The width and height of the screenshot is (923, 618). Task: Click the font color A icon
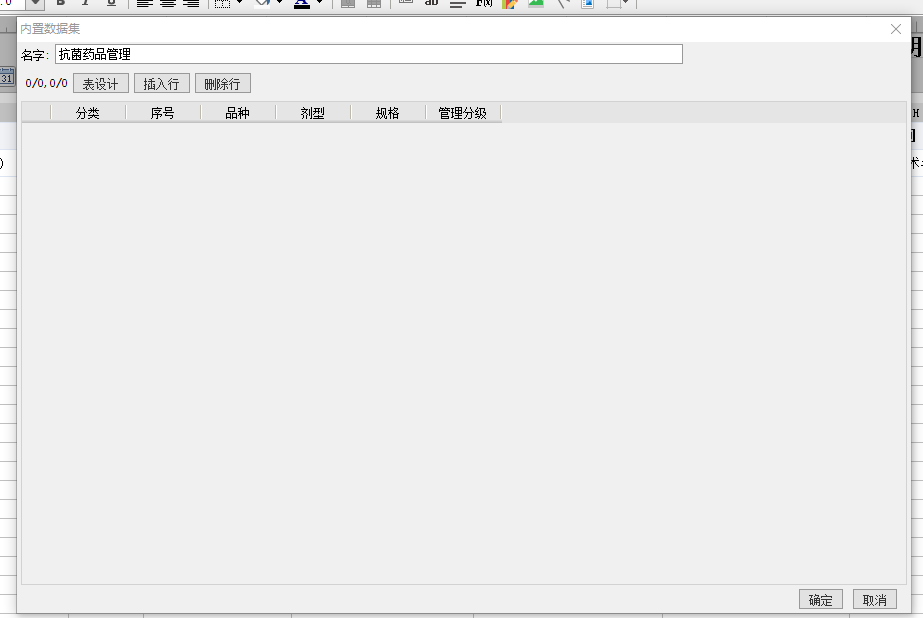(x=302, y=3)
